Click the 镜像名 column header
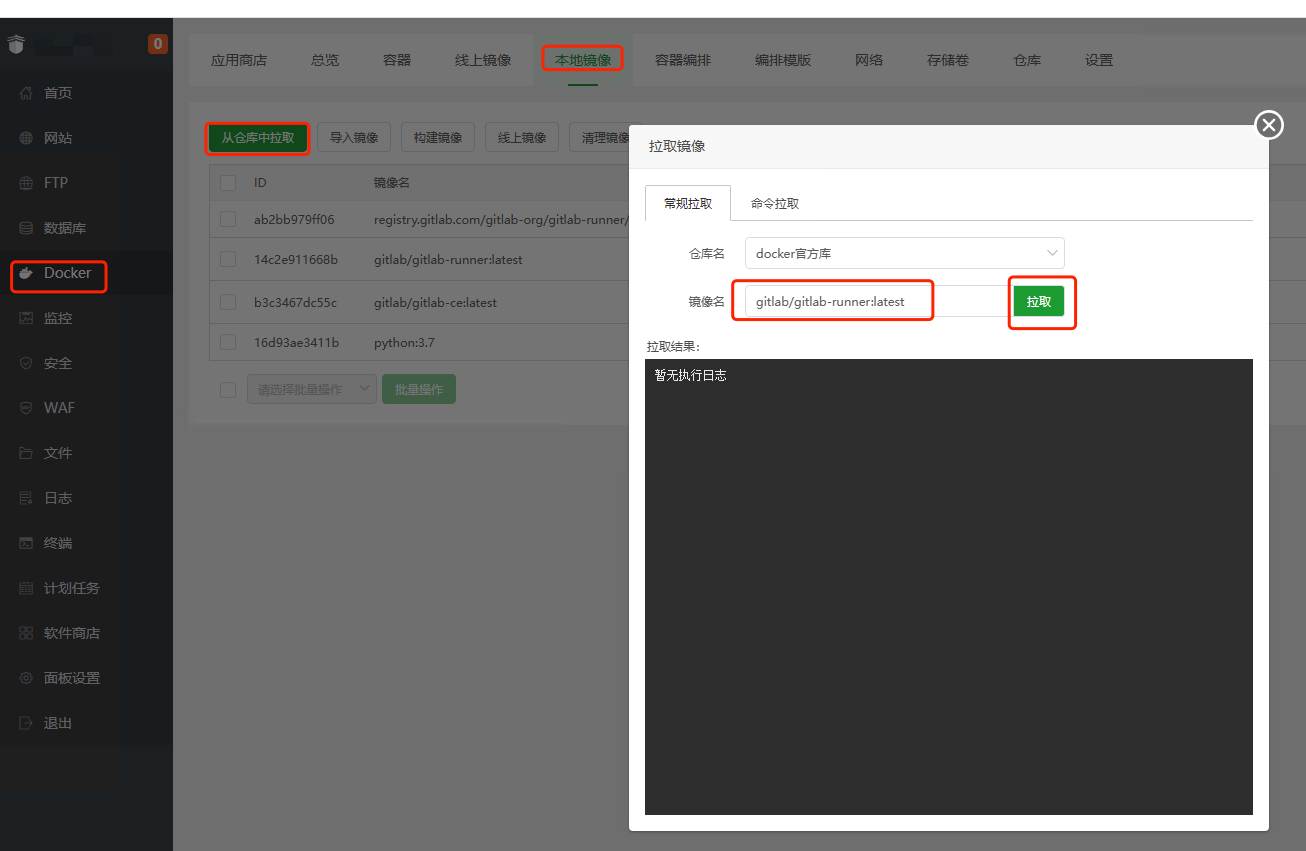Screen dimensions: 1306x851 [392, 183]
